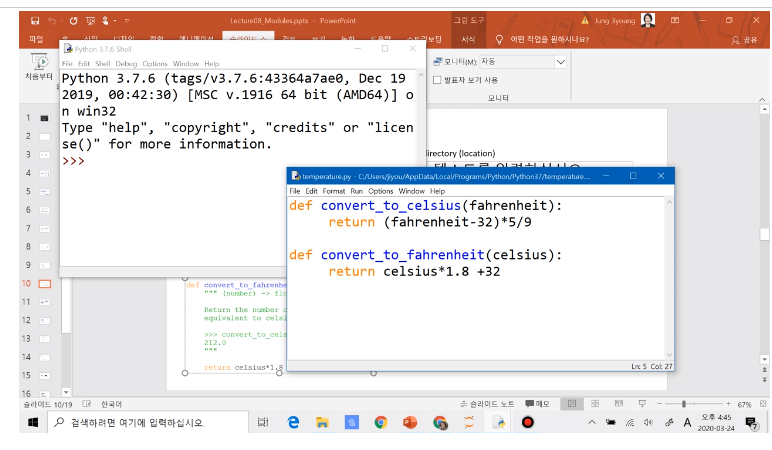
Task: Click 'return celsius*1.8 +32' line in editor
Action: click(x=414, y=271)
